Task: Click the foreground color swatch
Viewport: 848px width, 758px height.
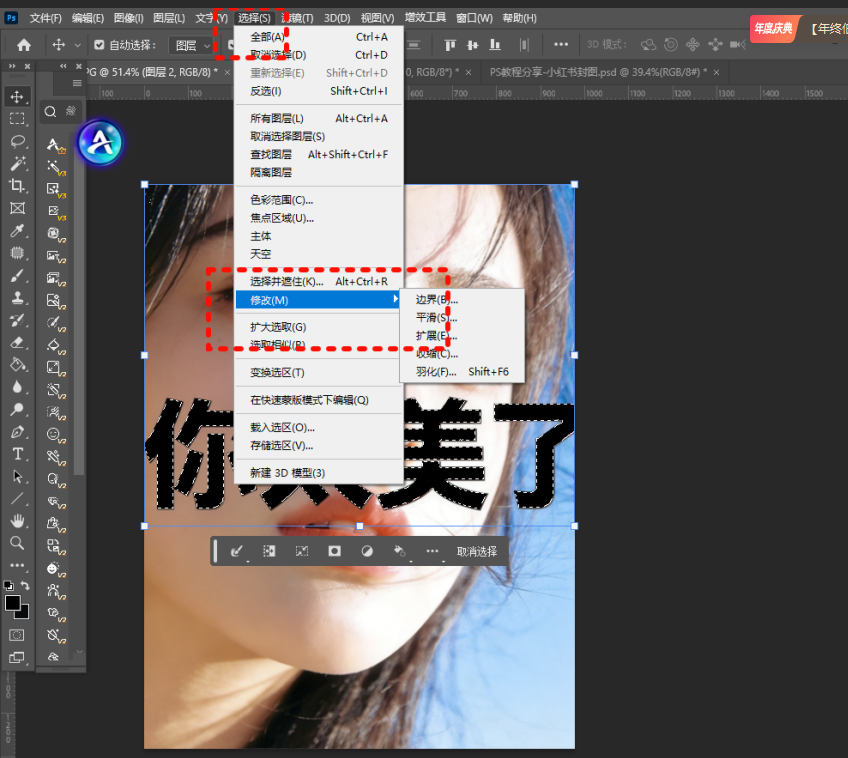Action: click(x=13, y=603)
